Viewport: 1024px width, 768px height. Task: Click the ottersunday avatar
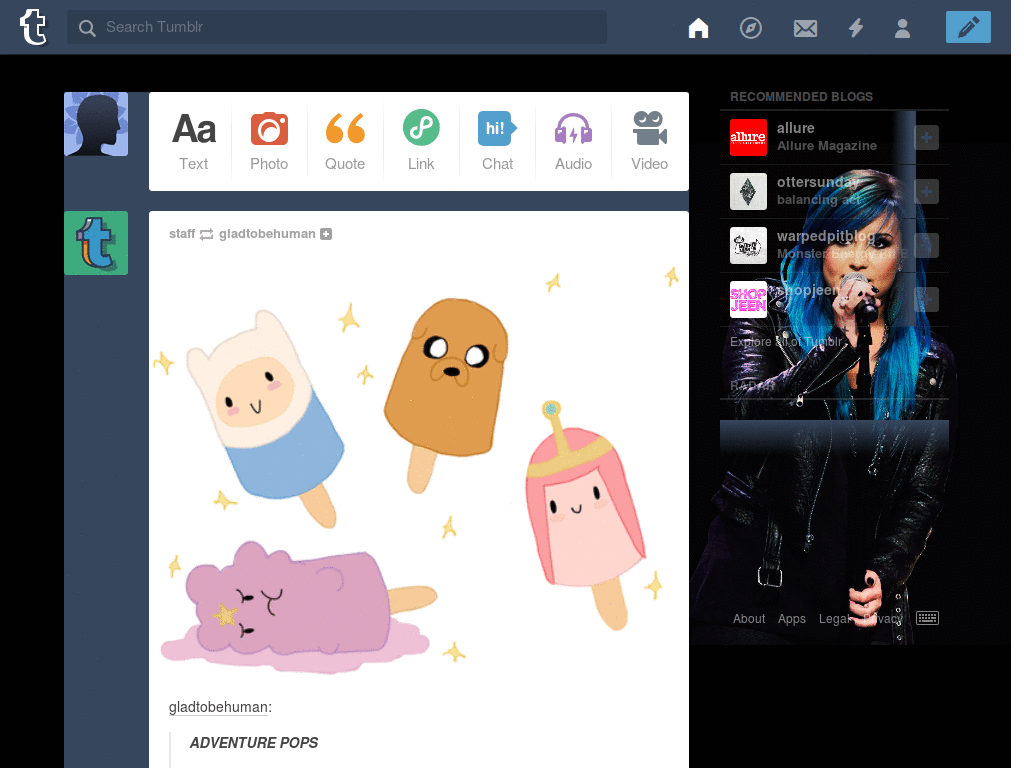coord(748,191)
